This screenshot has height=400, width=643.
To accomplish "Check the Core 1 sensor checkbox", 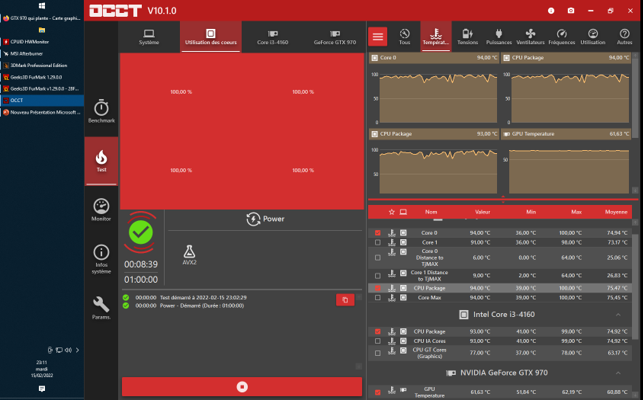I will tap(378, 242).
